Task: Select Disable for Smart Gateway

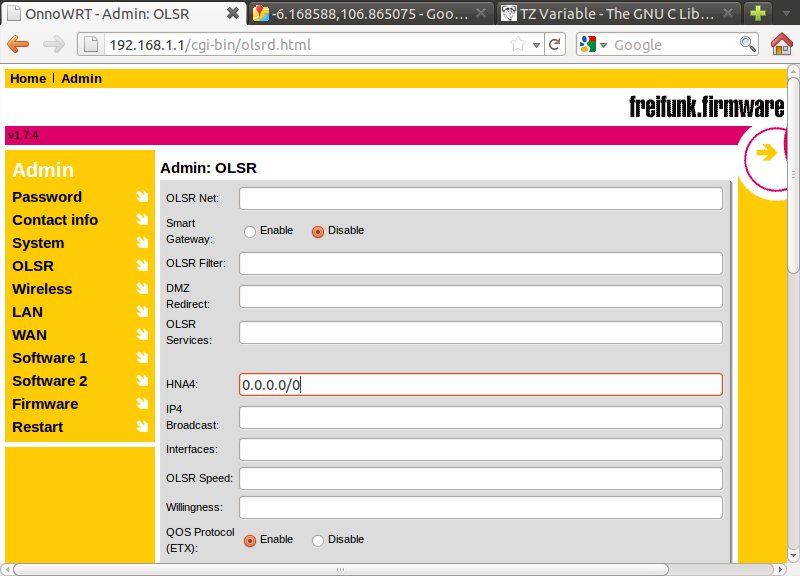Action: tap(318, 231)
